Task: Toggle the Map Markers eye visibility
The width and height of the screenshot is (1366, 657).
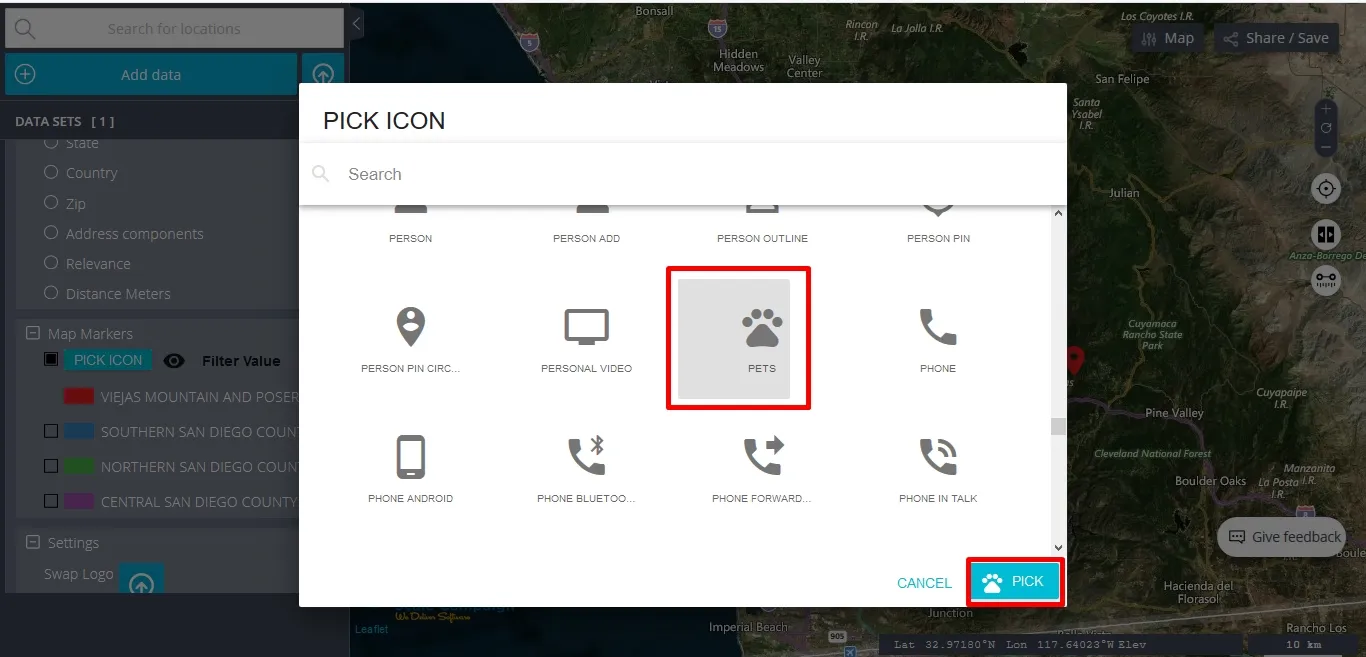Action: point(174,361)
